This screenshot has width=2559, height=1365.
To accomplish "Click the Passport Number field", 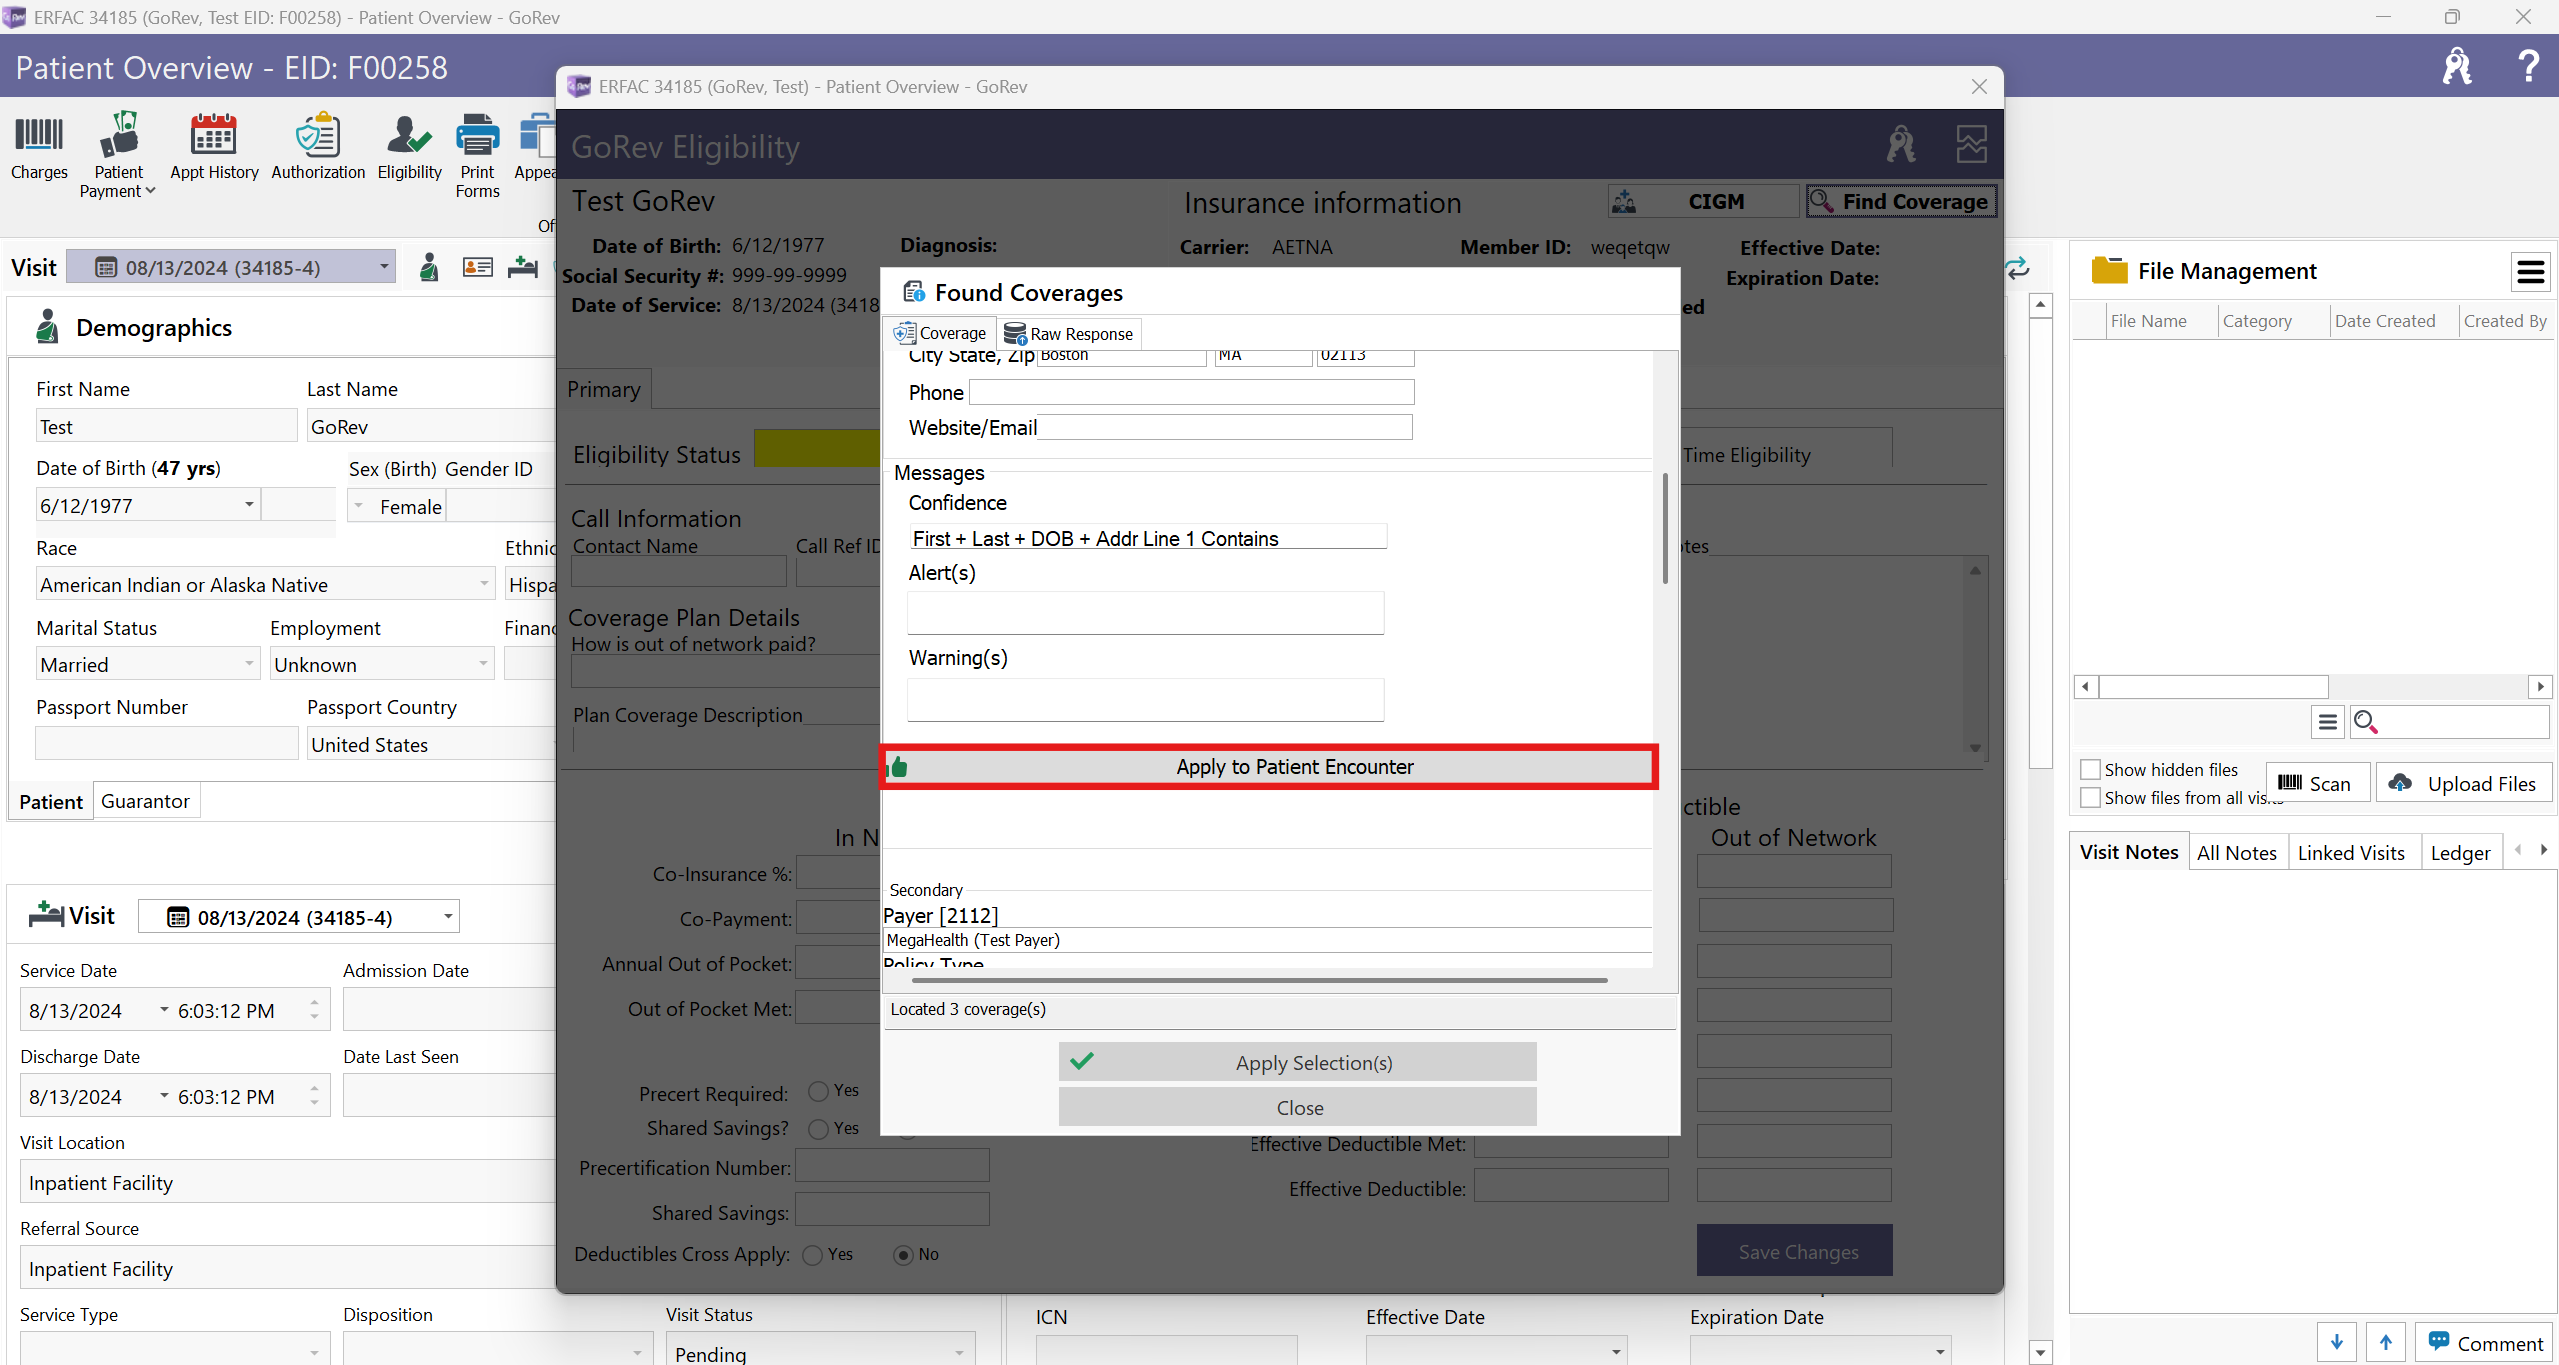I will click(167, 743).
